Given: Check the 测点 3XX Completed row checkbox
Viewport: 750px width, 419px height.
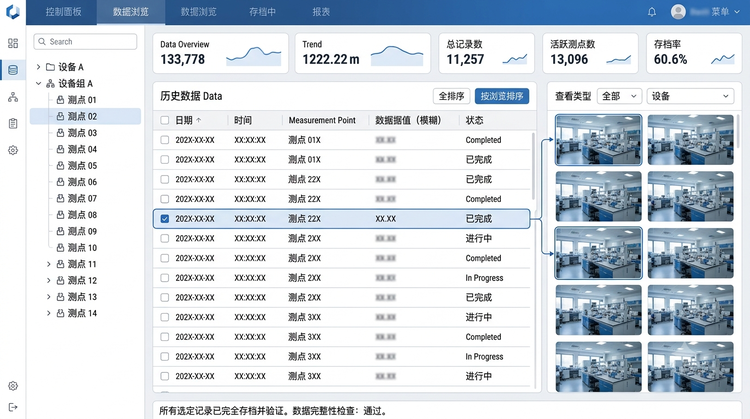Looking at the screenshot, I should point(165,337).
